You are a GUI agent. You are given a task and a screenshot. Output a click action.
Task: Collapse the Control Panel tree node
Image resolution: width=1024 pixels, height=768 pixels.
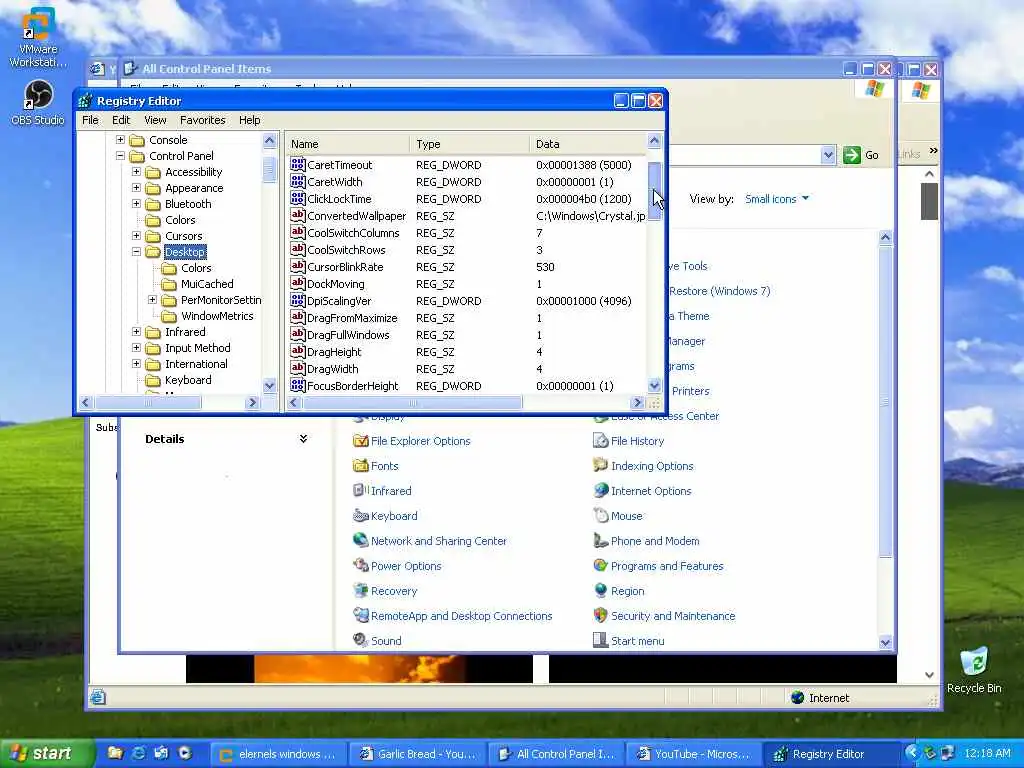[x=120, y=156]
